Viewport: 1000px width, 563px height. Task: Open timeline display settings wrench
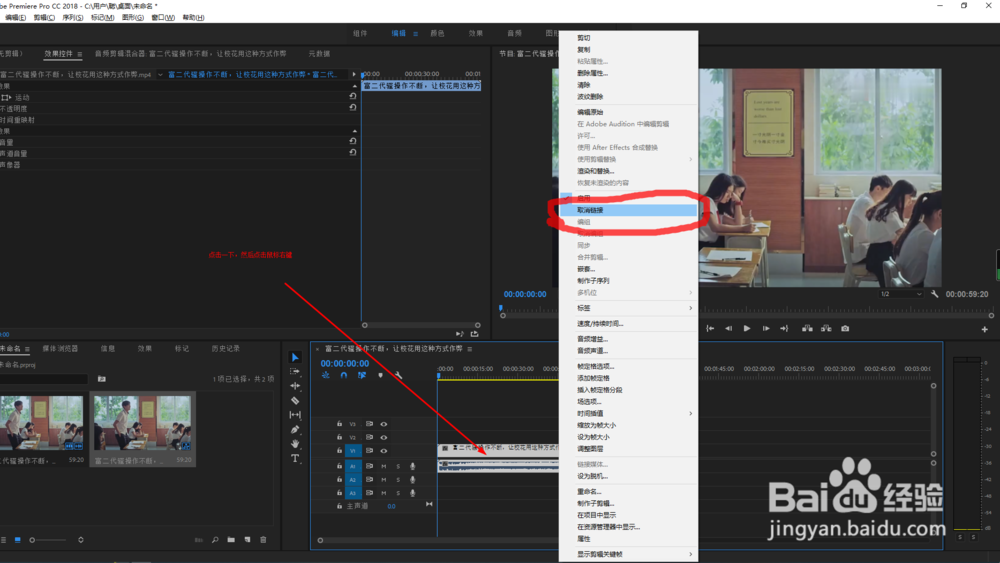pyautogui.click(x=399, y=376)
